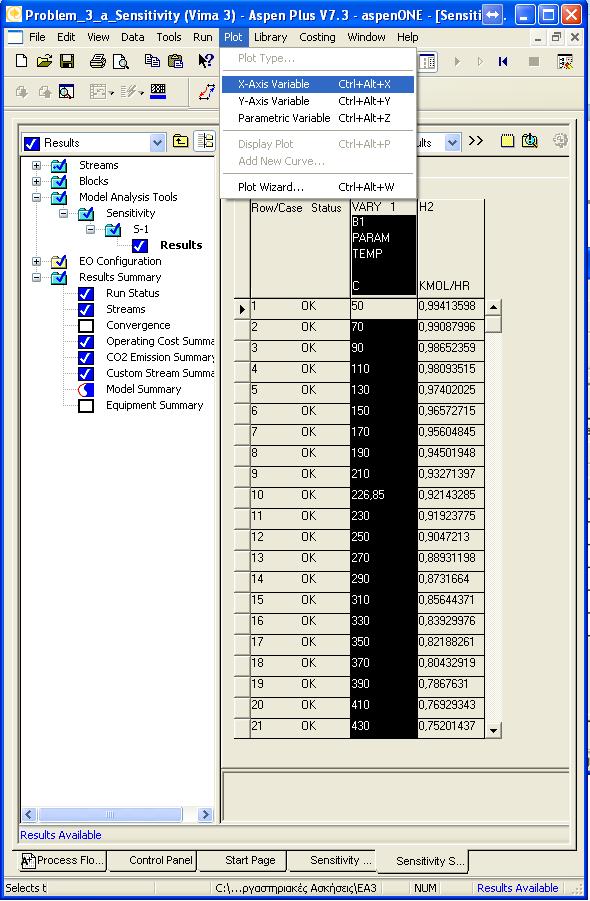590x901 pixels.
Task: Copy selection with Copy icon
Action: pos(152,61)
